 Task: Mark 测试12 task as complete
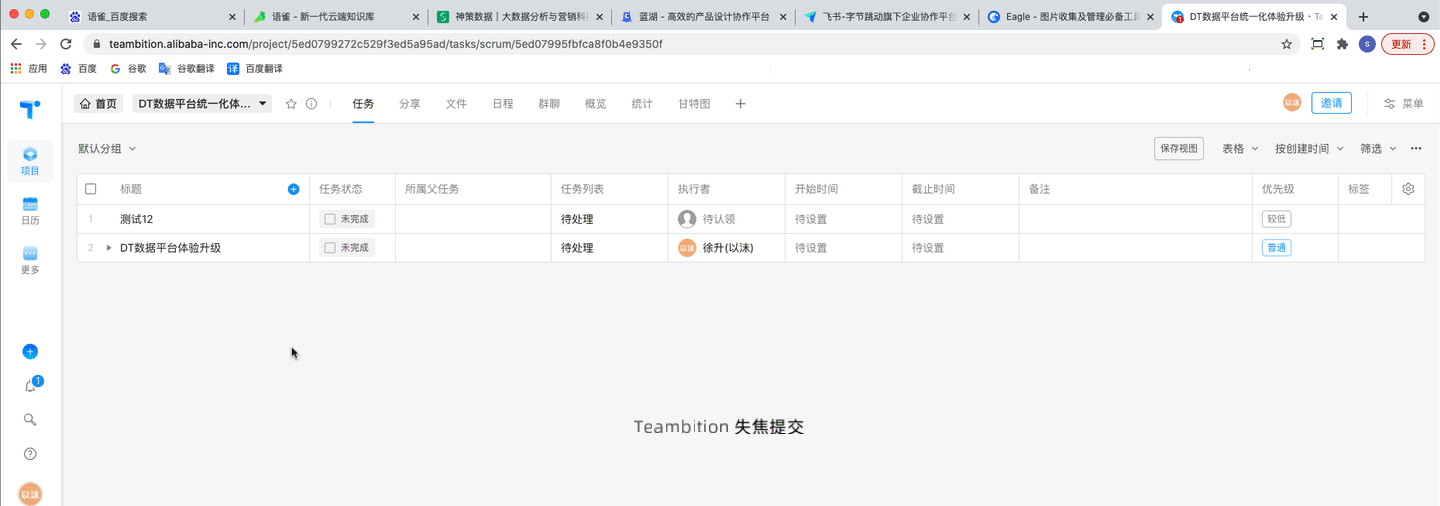(x=330, y=219)
